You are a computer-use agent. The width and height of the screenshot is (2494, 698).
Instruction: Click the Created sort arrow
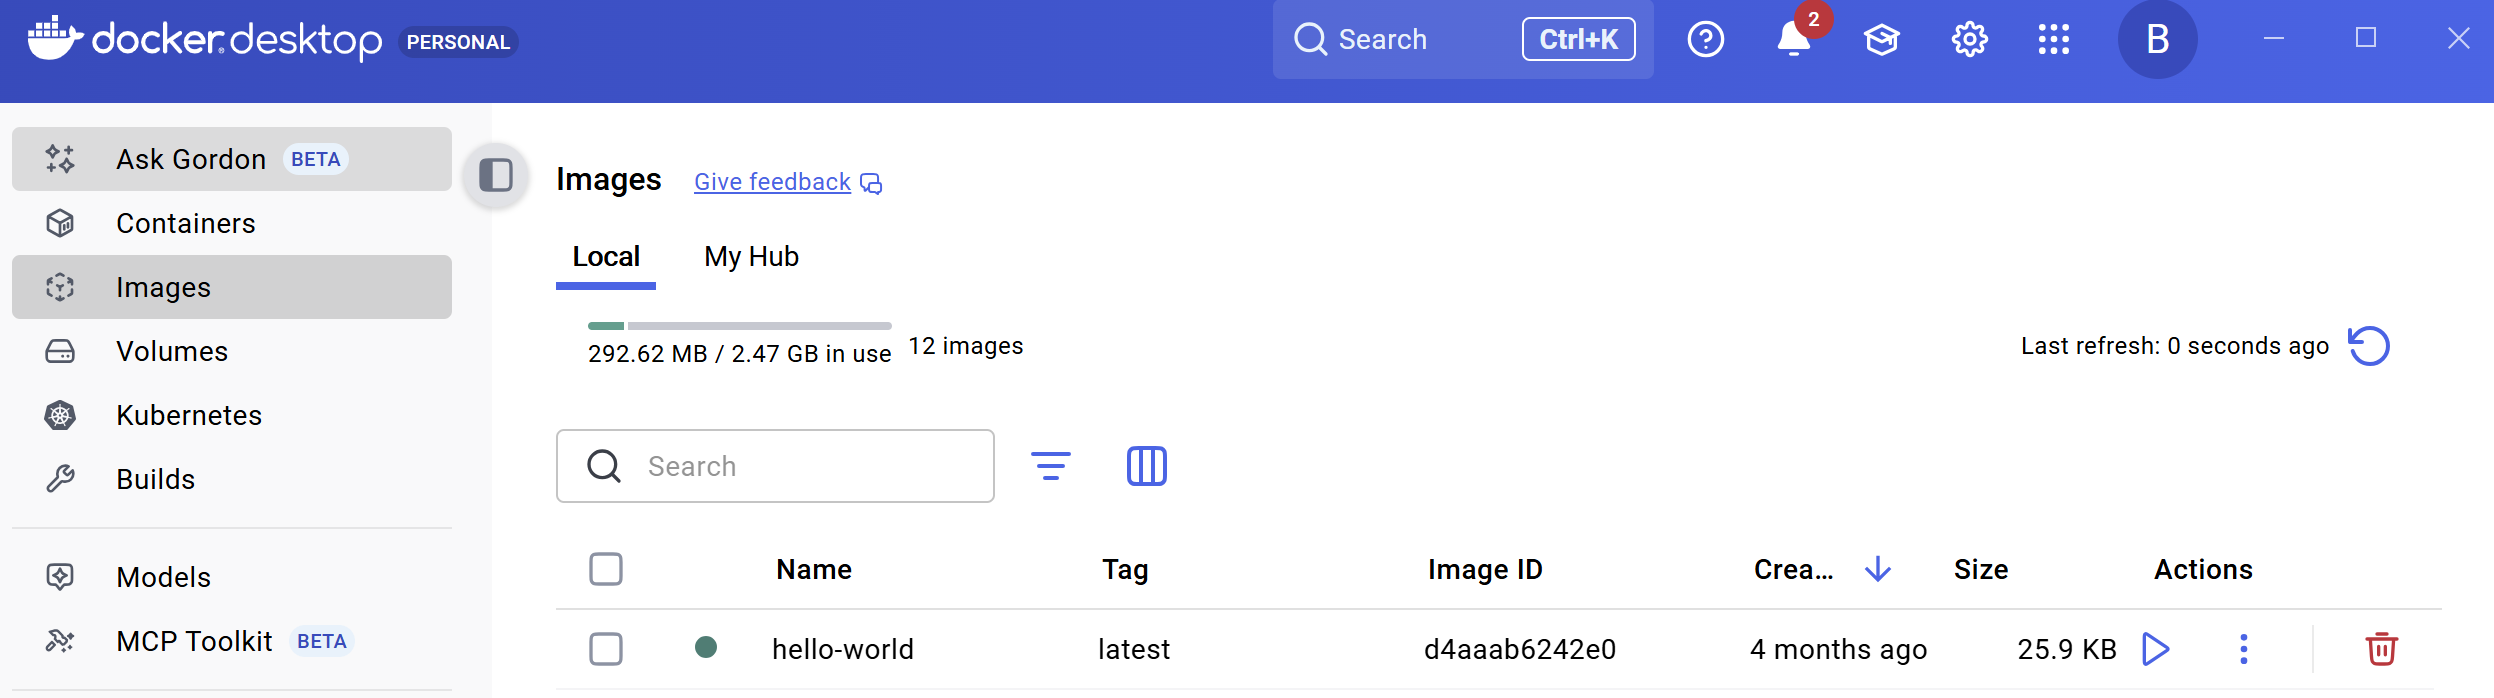click(1878, 569)
